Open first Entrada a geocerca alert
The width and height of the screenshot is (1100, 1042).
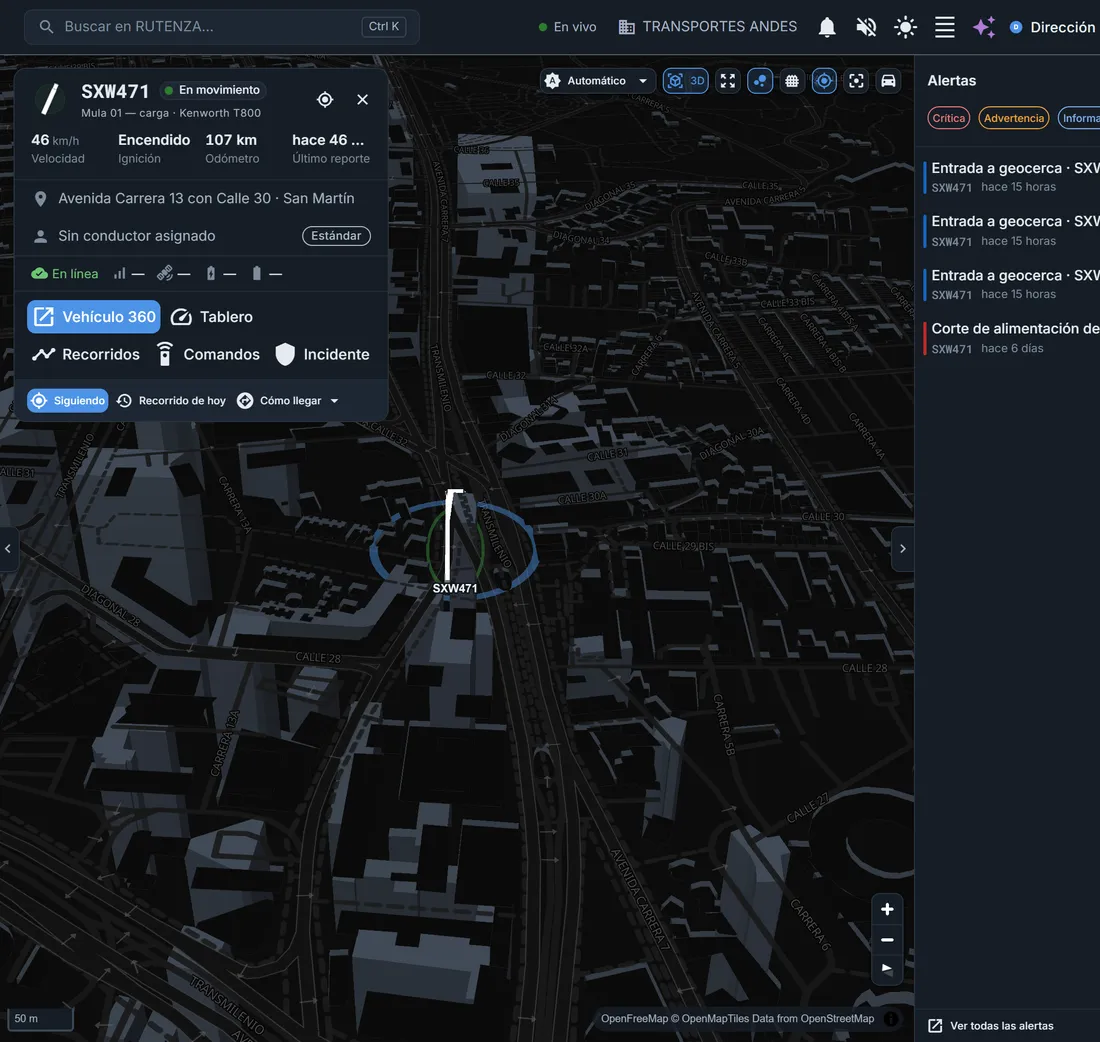pyautogui.click(x=1012, y=177)
